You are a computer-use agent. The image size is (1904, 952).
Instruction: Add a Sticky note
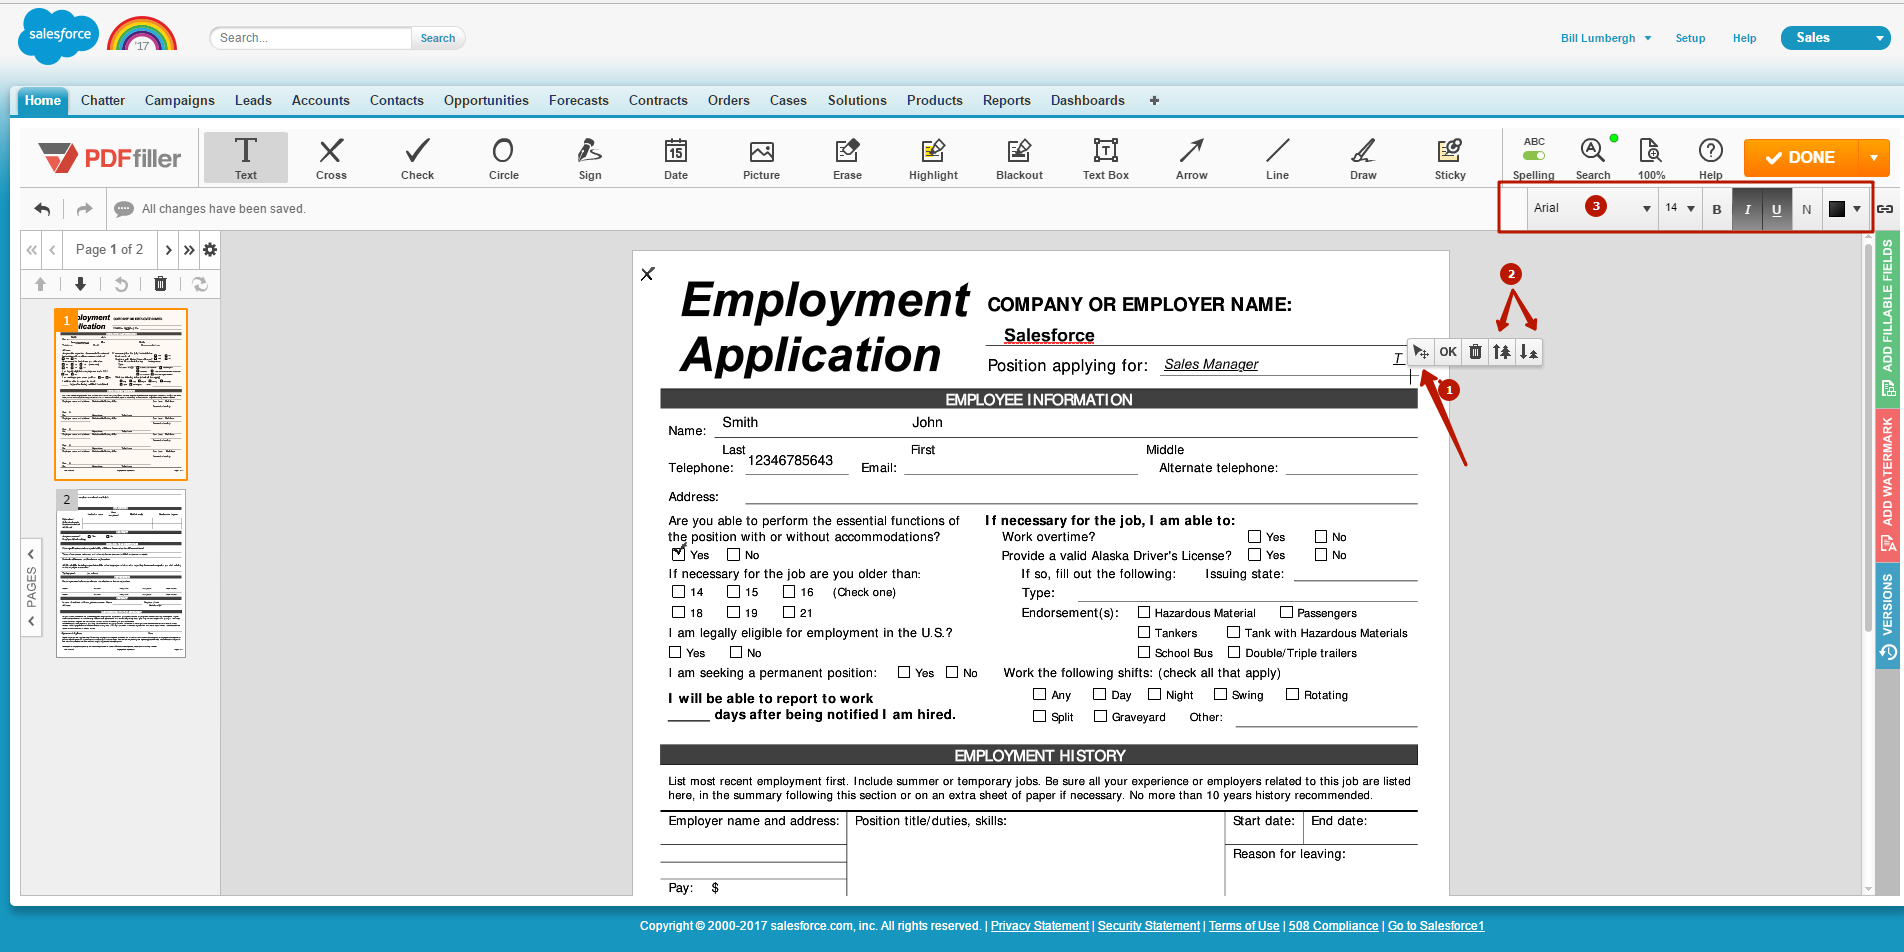(1450, 158)
